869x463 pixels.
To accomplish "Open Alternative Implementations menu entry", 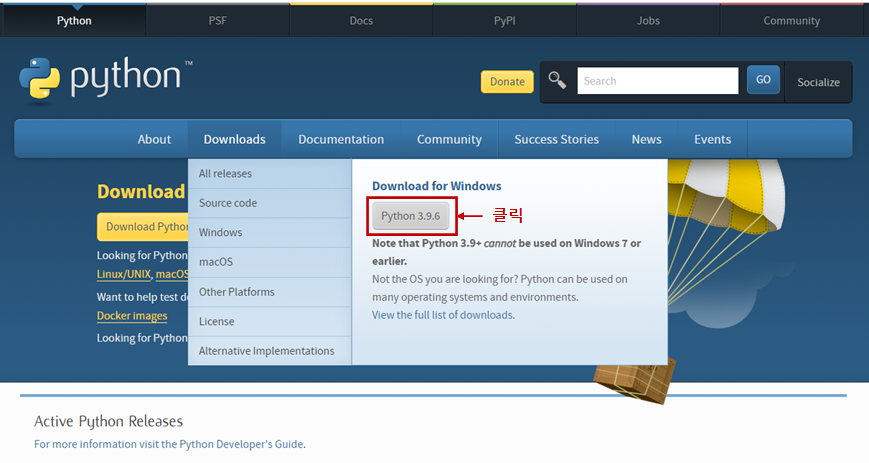I will point(270,350).
